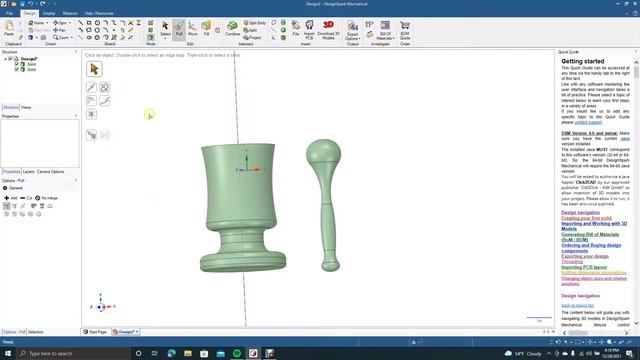Click the Save icon in title bar

pos(22,4)
